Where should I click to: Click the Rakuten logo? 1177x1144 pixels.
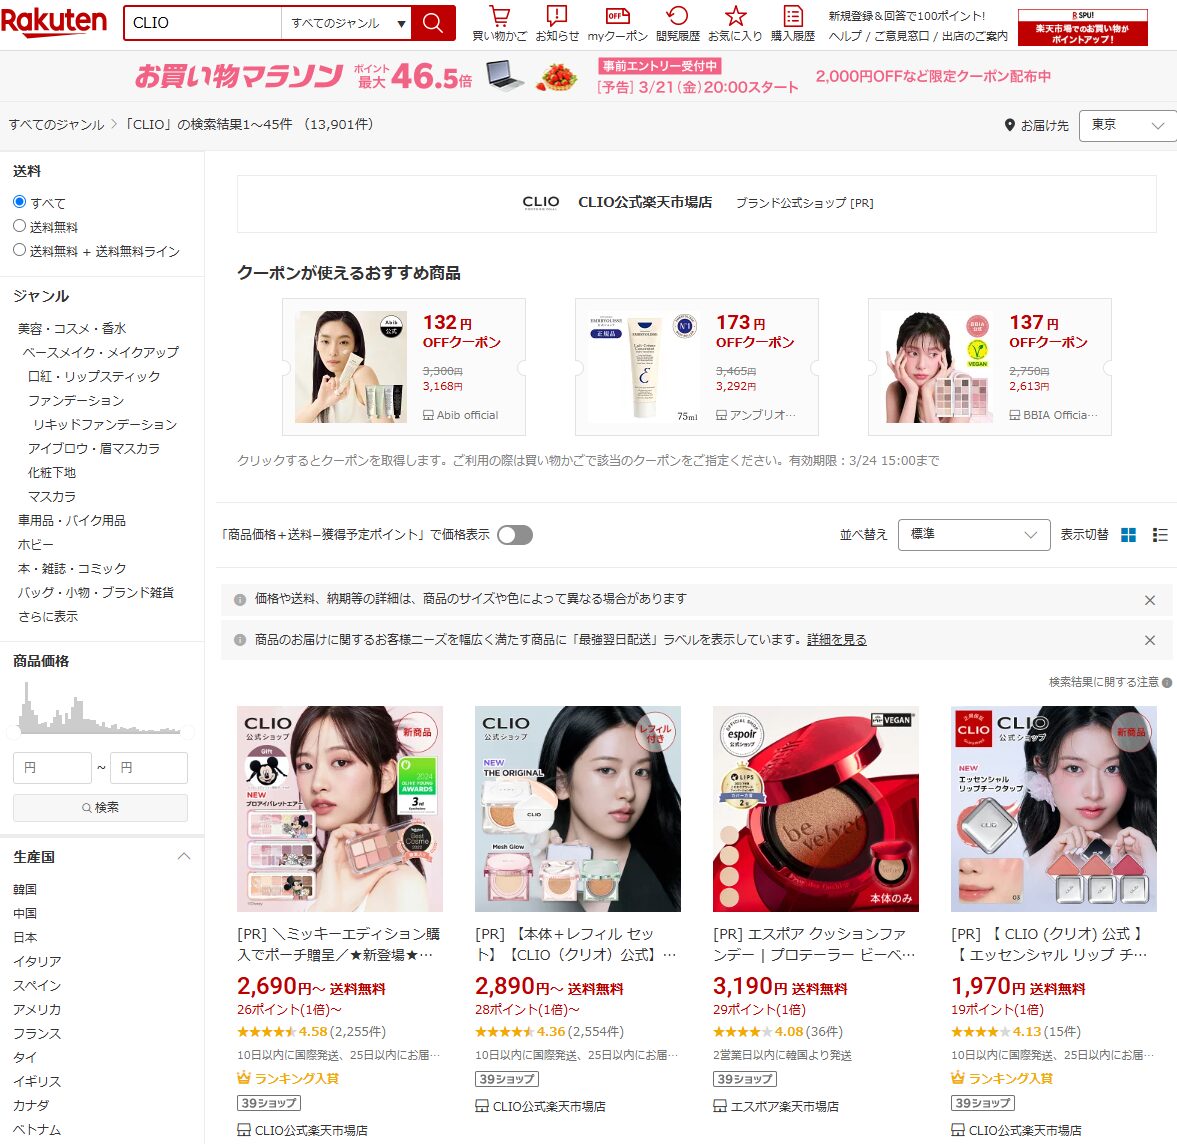(54, 22)
